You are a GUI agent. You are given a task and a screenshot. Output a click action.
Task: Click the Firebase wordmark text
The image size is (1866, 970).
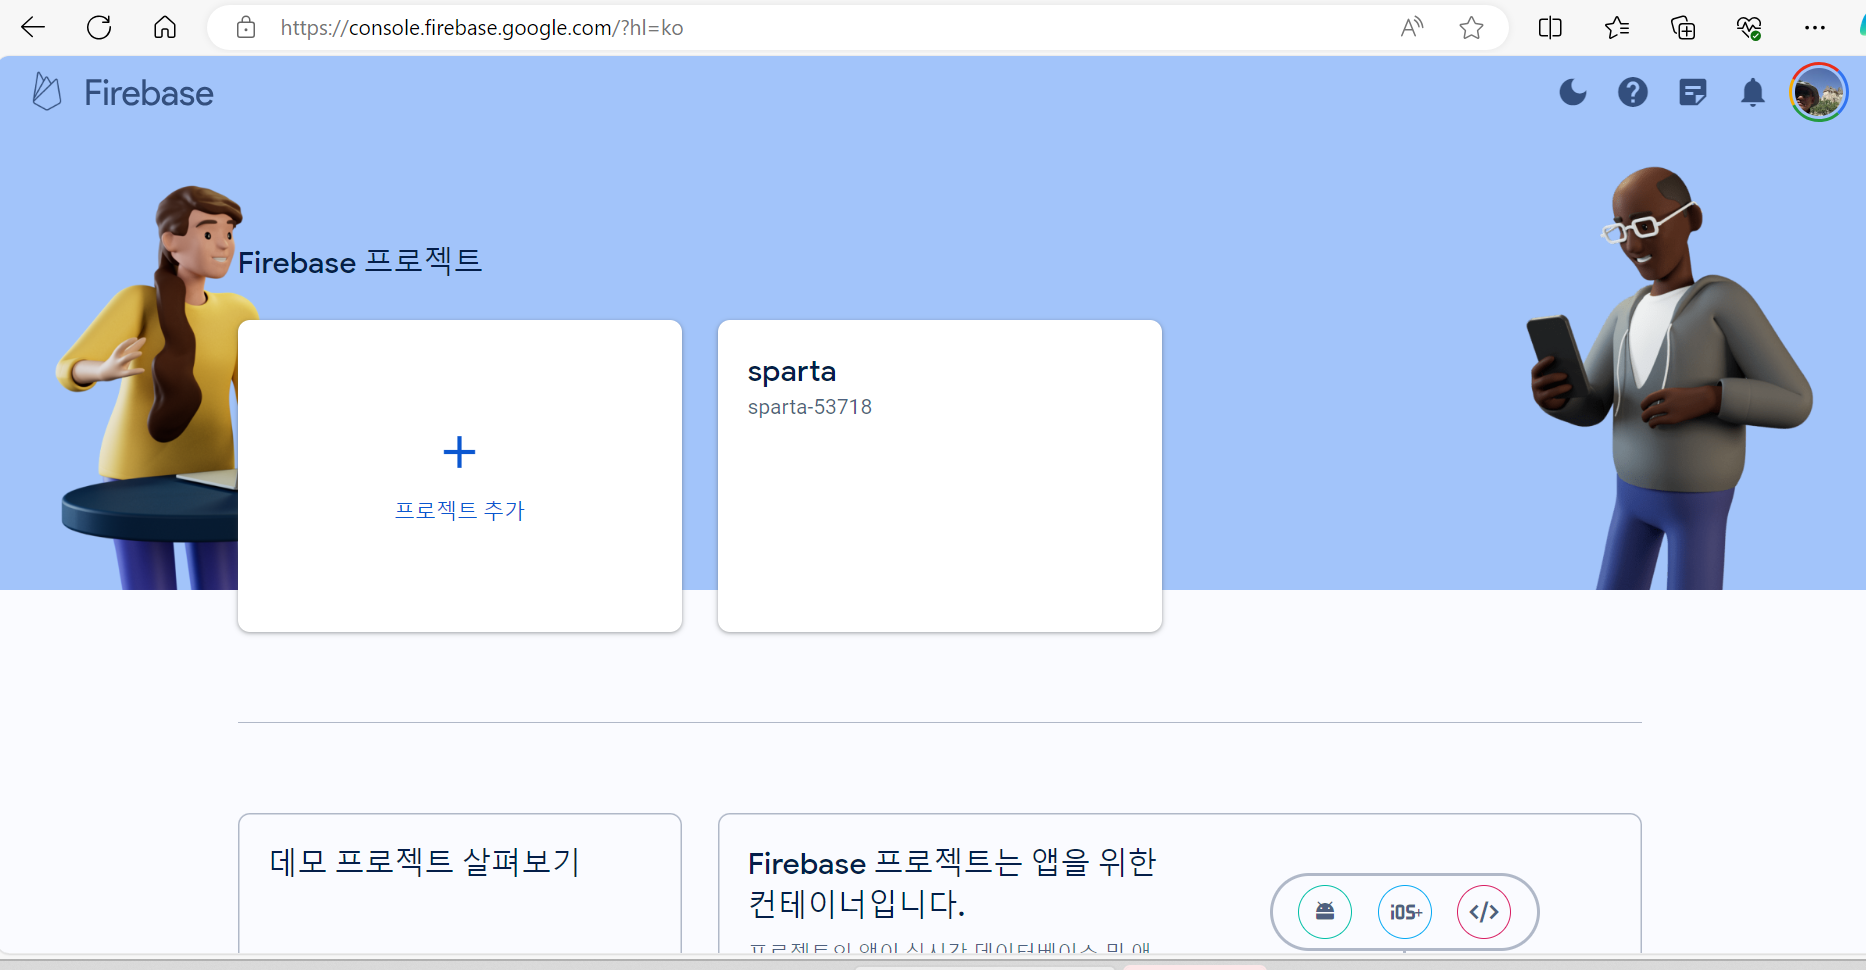[x=149, y=93]
